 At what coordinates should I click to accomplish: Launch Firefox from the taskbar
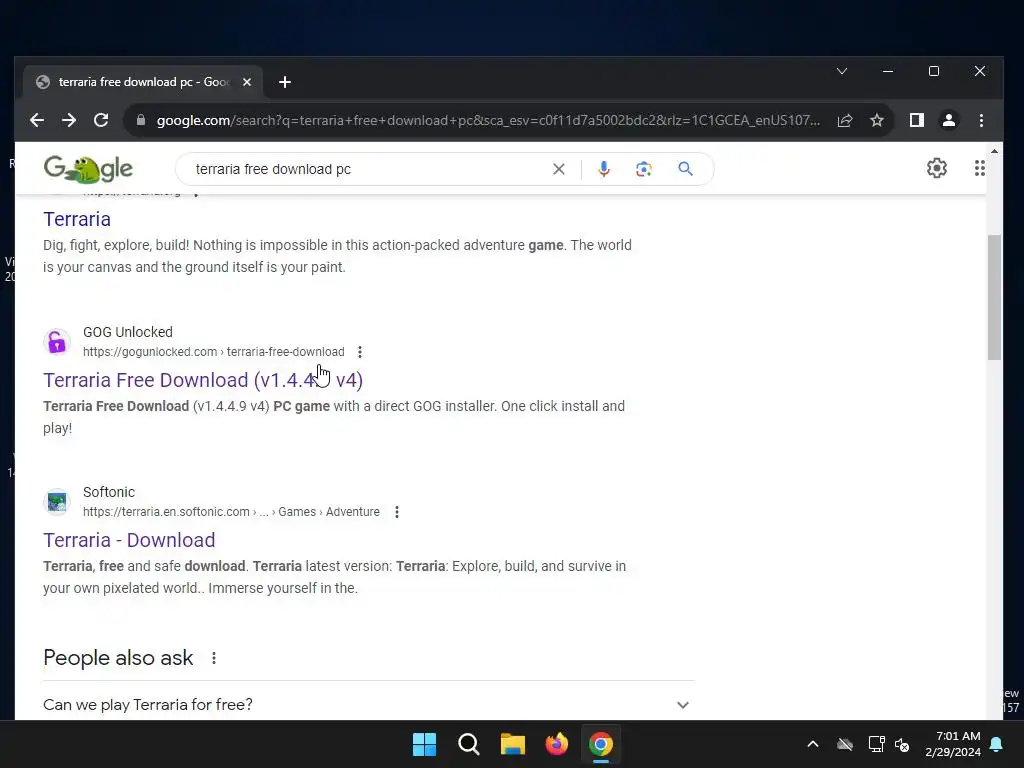coord(556,744)
